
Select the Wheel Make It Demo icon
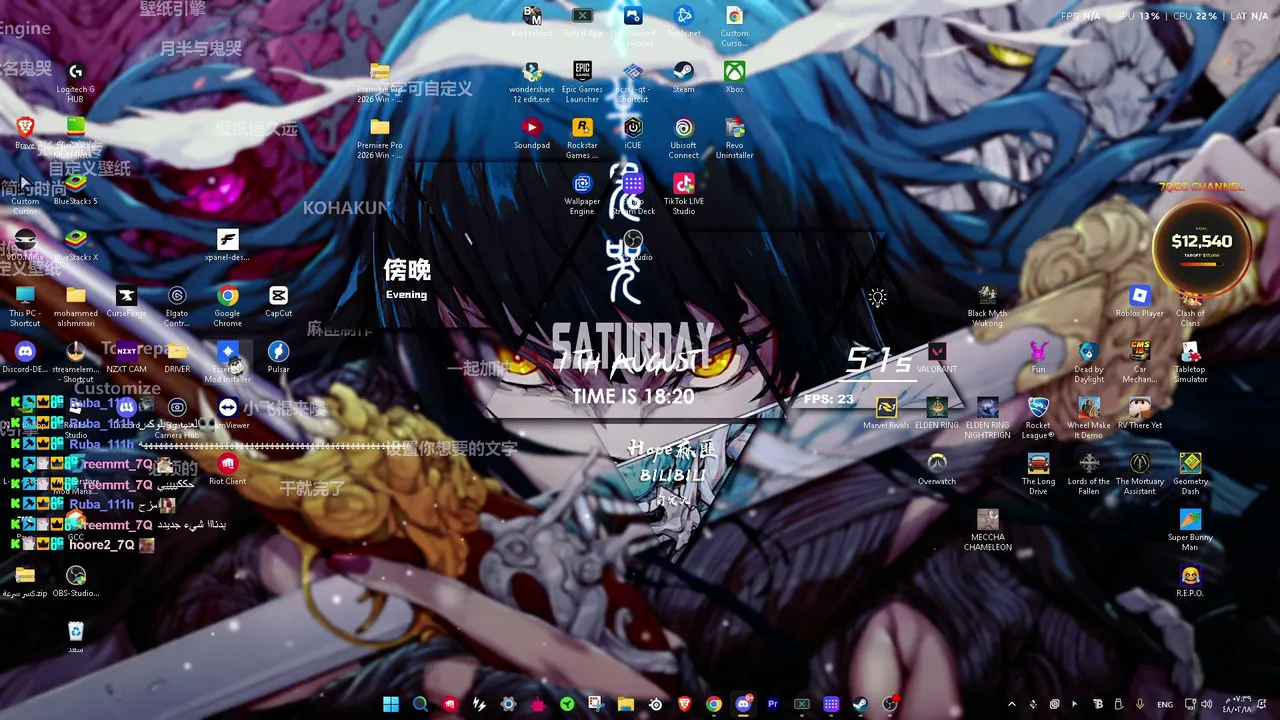point(1089,418)
